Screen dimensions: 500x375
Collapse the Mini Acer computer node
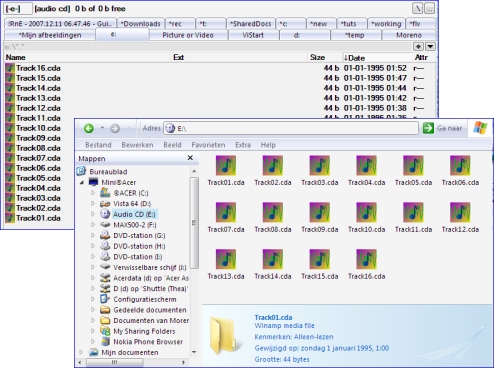(x=82, y=182)
